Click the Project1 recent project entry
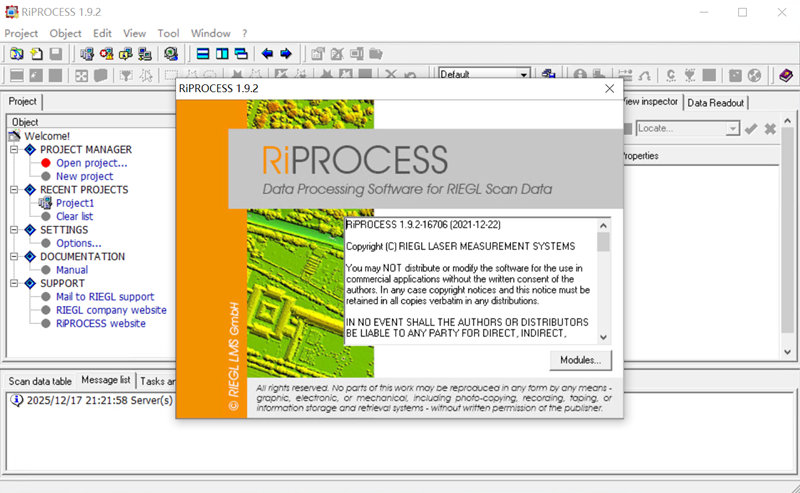Screen dimensions: 800x493 coord(75,203)
